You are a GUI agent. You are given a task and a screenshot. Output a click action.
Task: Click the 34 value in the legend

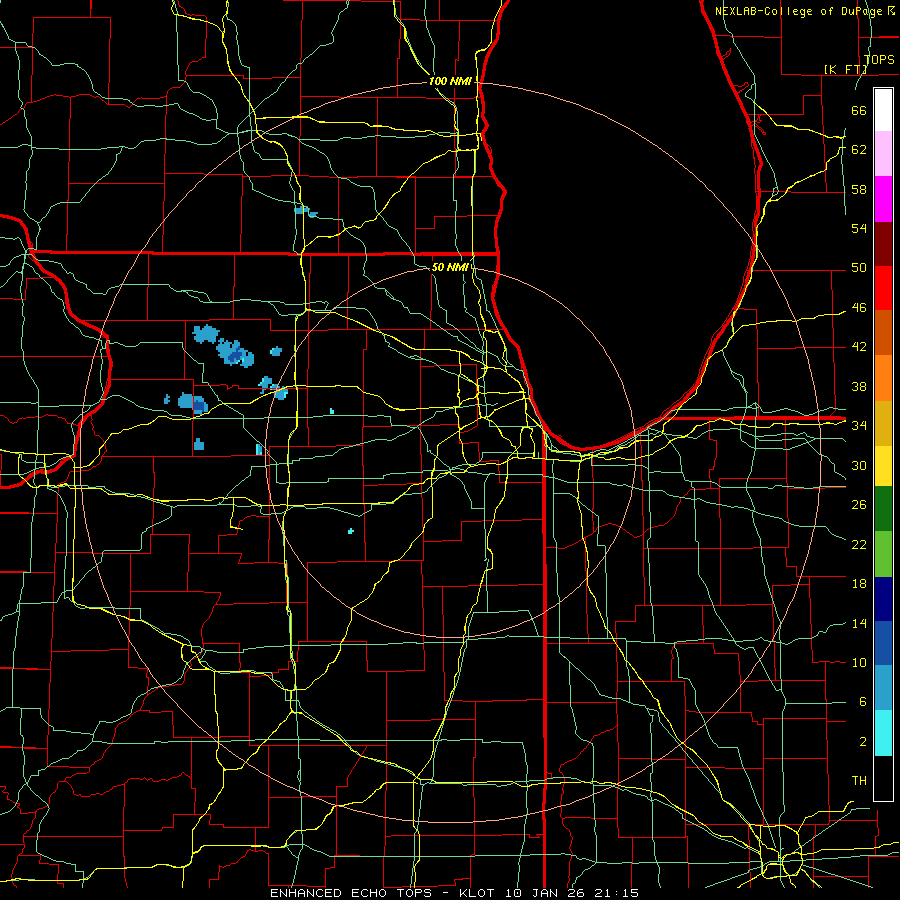point(859,425)
